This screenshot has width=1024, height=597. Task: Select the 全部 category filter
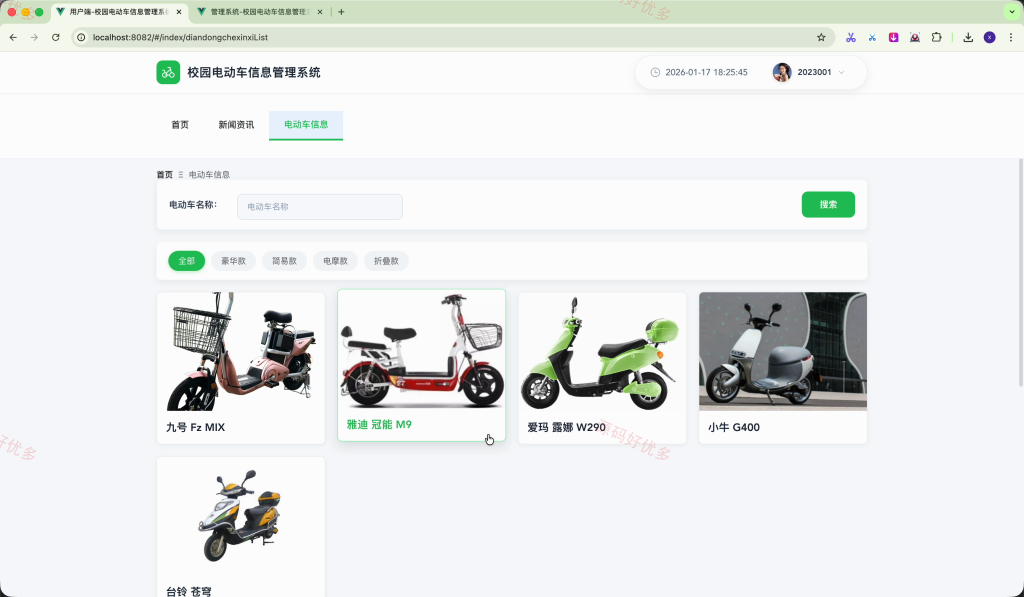(x=186, y=261)
